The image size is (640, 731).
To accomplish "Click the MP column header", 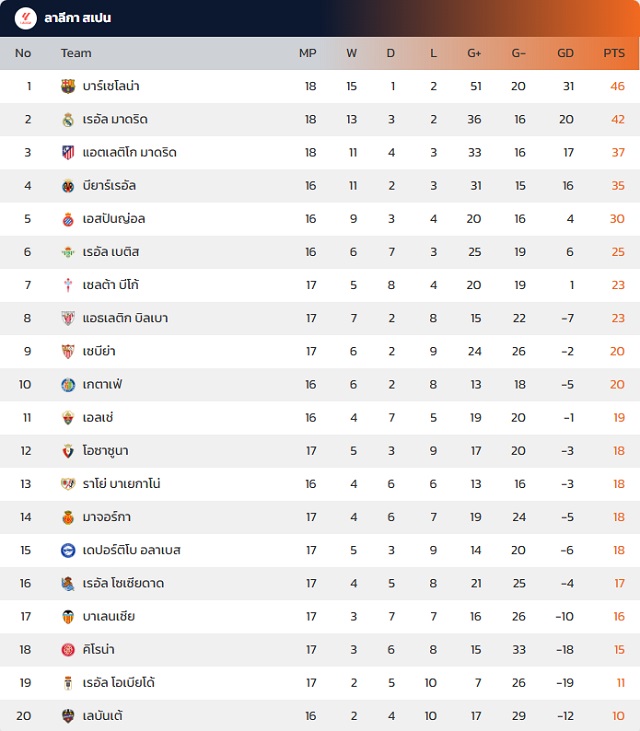I will point(308,53).
